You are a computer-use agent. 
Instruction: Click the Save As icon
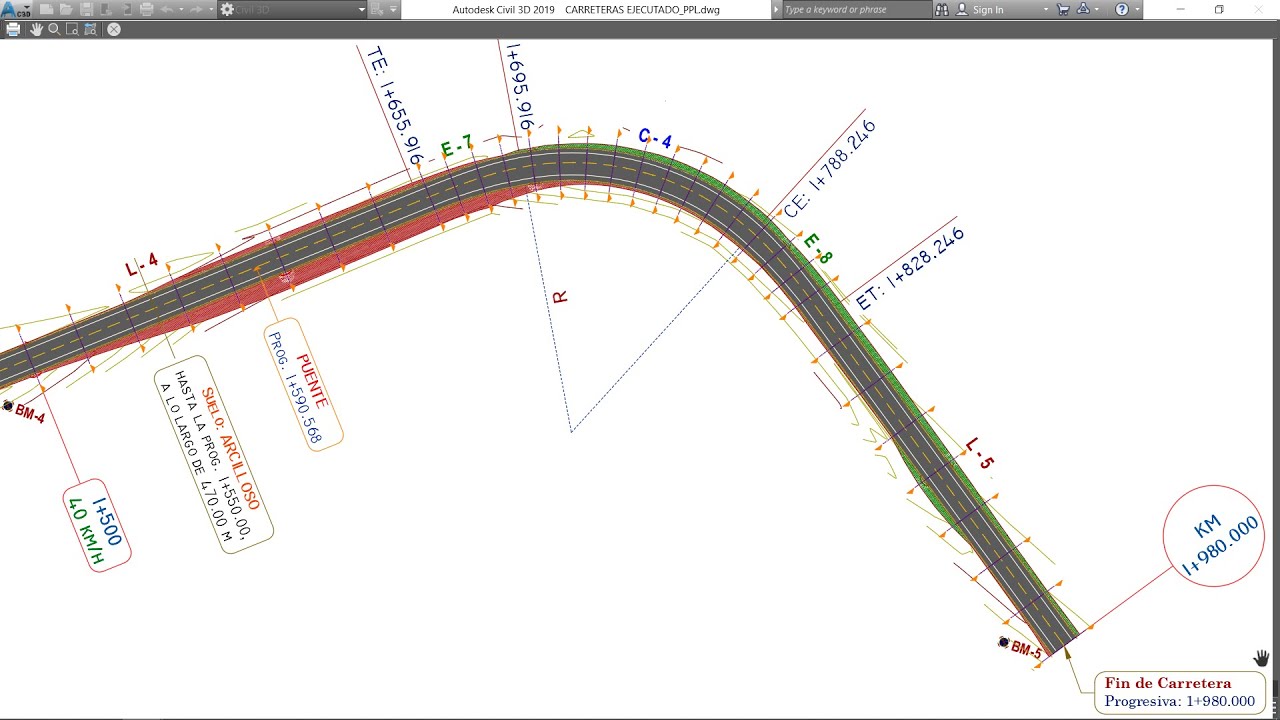106,9
